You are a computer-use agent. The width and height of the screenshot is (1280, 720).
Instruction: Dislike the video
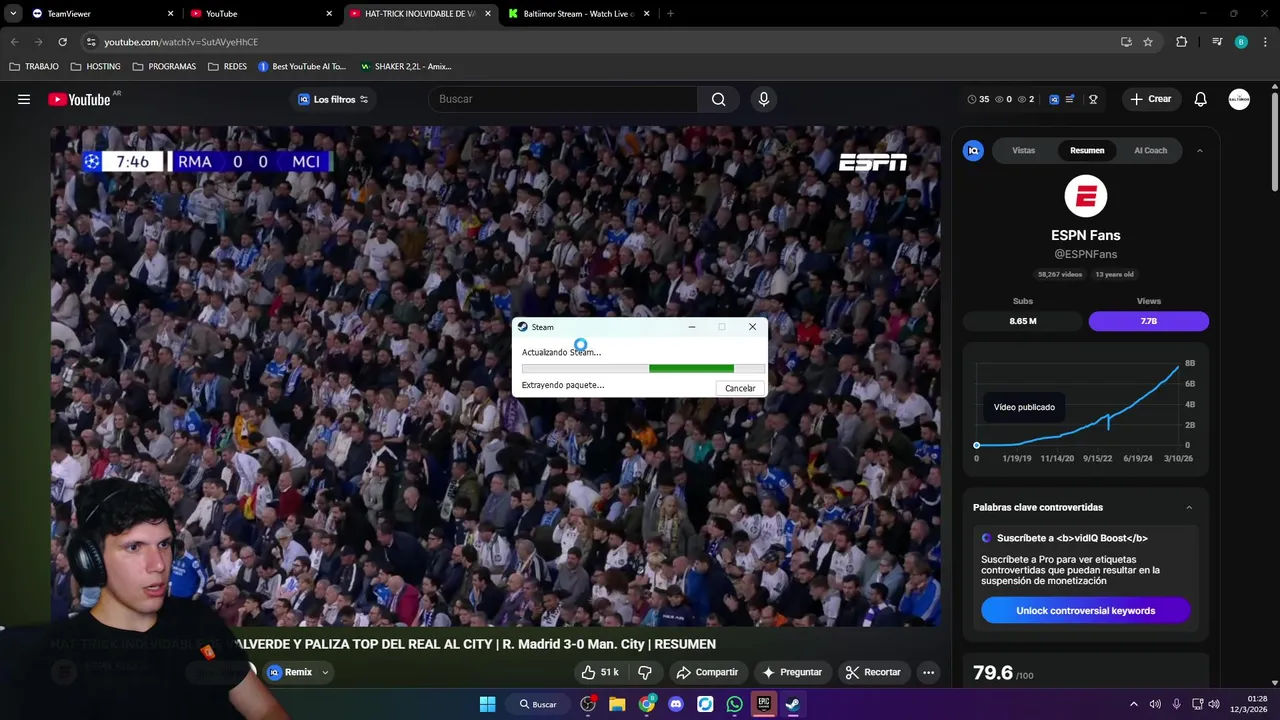point(645,672)
